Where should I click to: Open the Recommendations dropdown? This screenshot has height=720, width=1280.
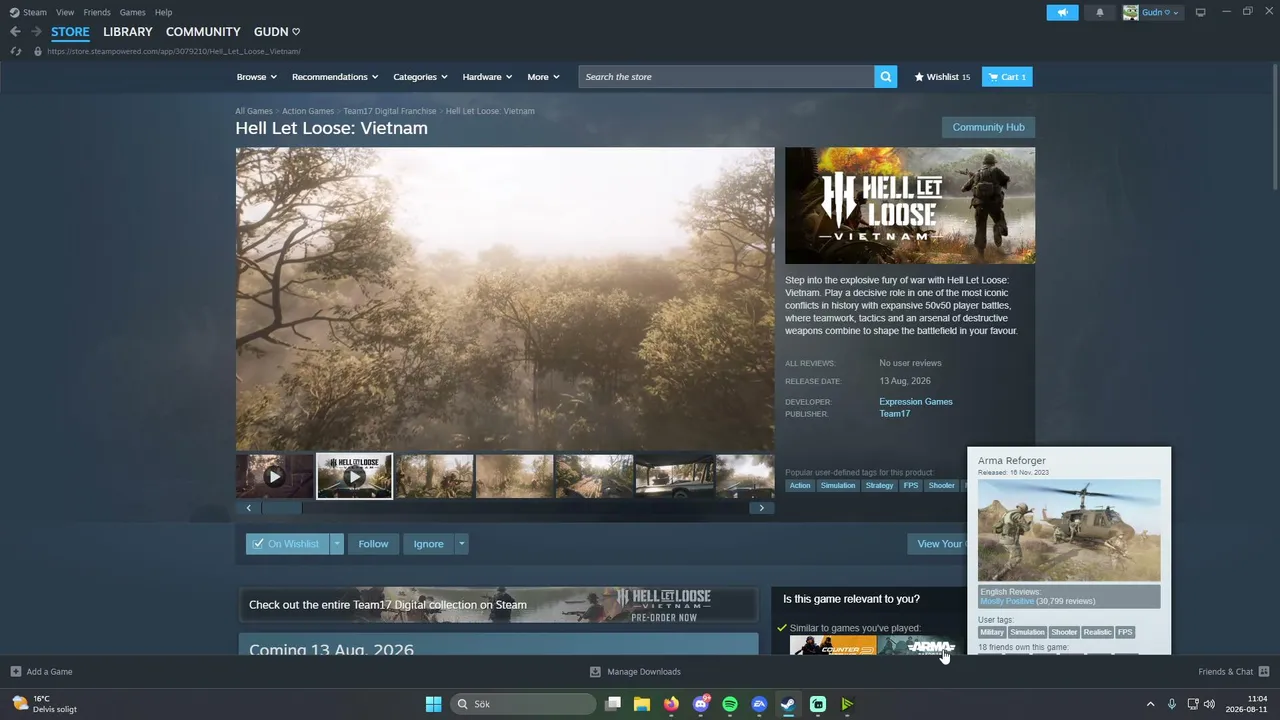[335, 77]
